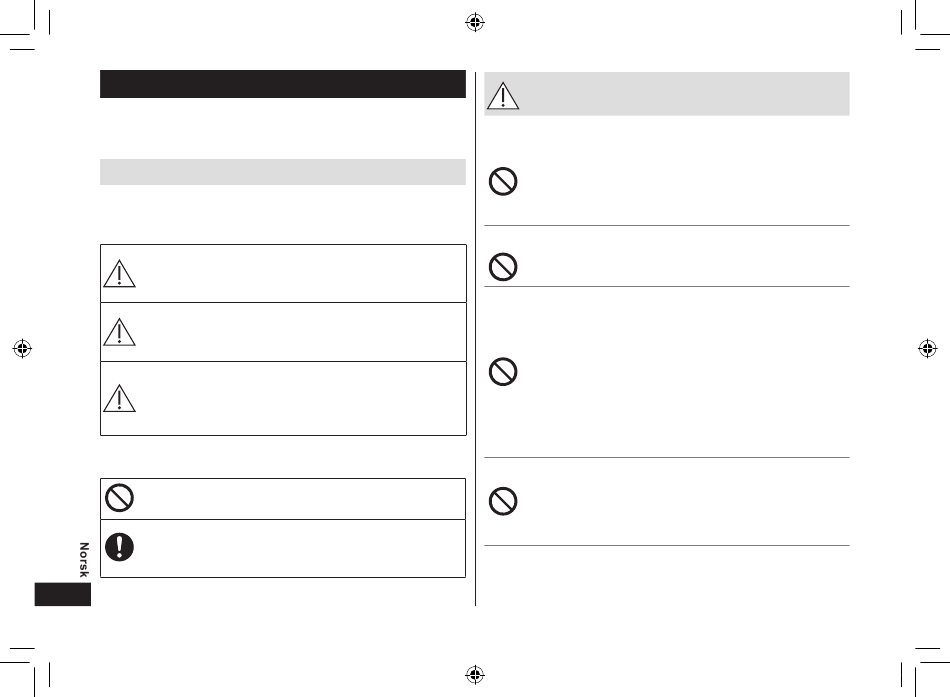Click the prohibition icon beside the mandatory exclamation icon
This screenshot has width=950, height=697.
(119, 498)
